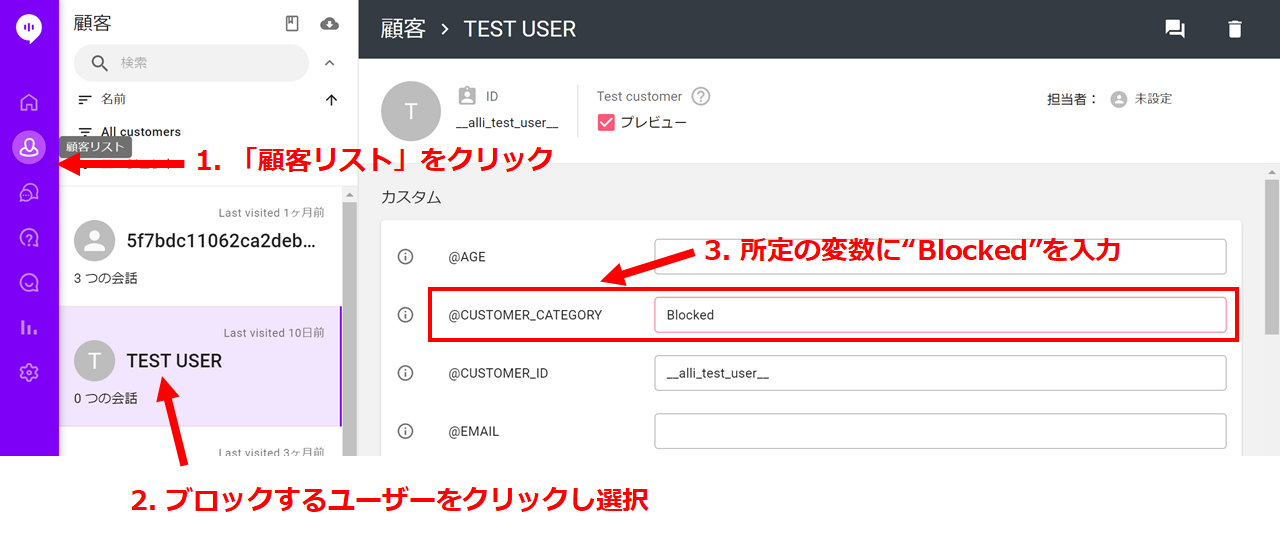Click the cloud download icon
Screen dimensions: 1280x535
click(329, 24)
